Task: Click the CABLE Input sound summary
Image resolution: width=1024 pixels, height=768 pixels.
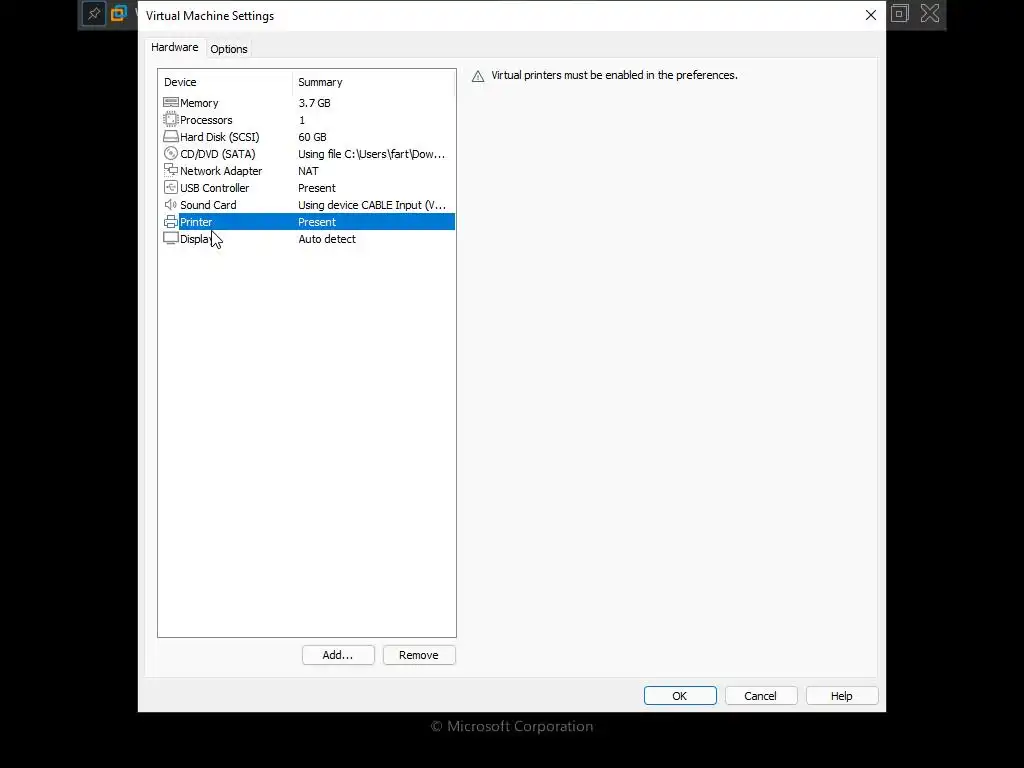Action: [372, 205]
